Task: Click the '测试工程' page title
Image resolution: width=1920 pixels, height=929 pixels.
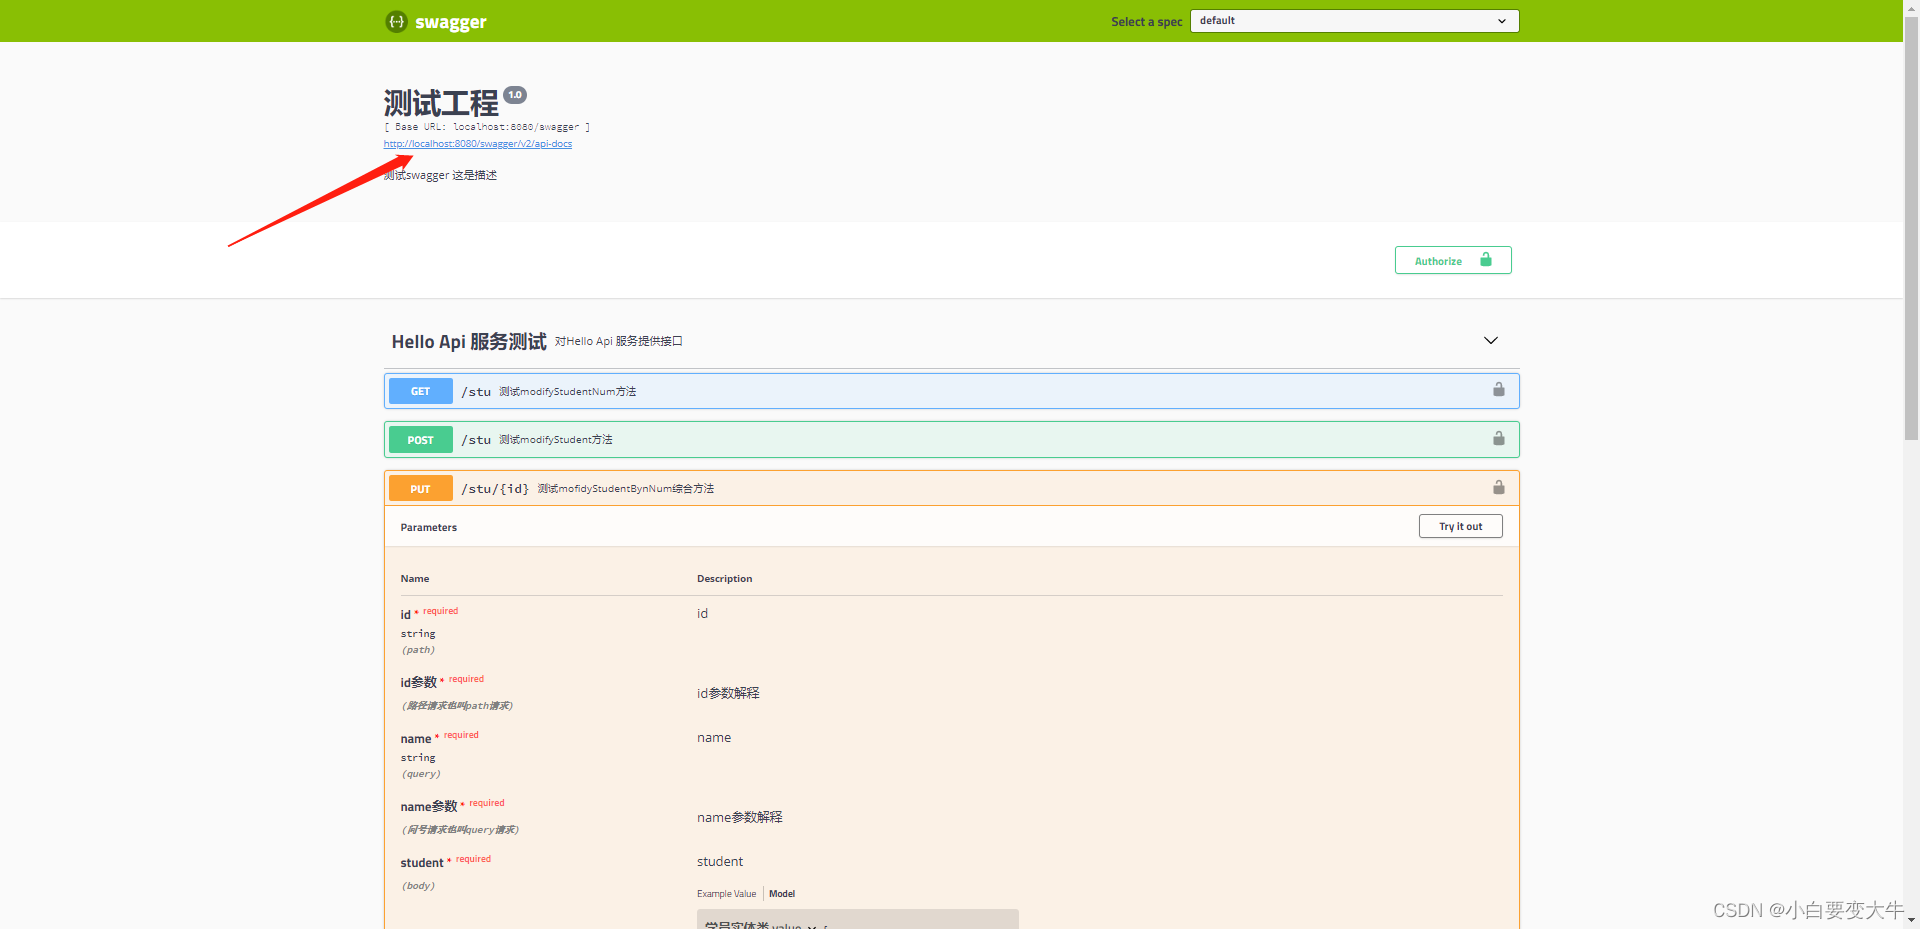Action: pos(441,103)
